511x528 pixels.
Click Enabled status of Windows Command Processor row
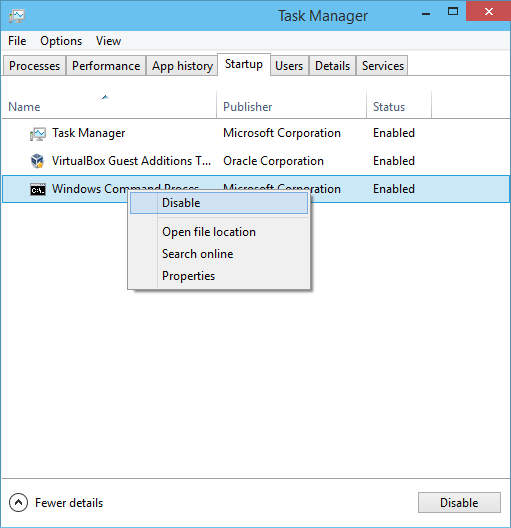pyautogui.click(x=394, y=189)
